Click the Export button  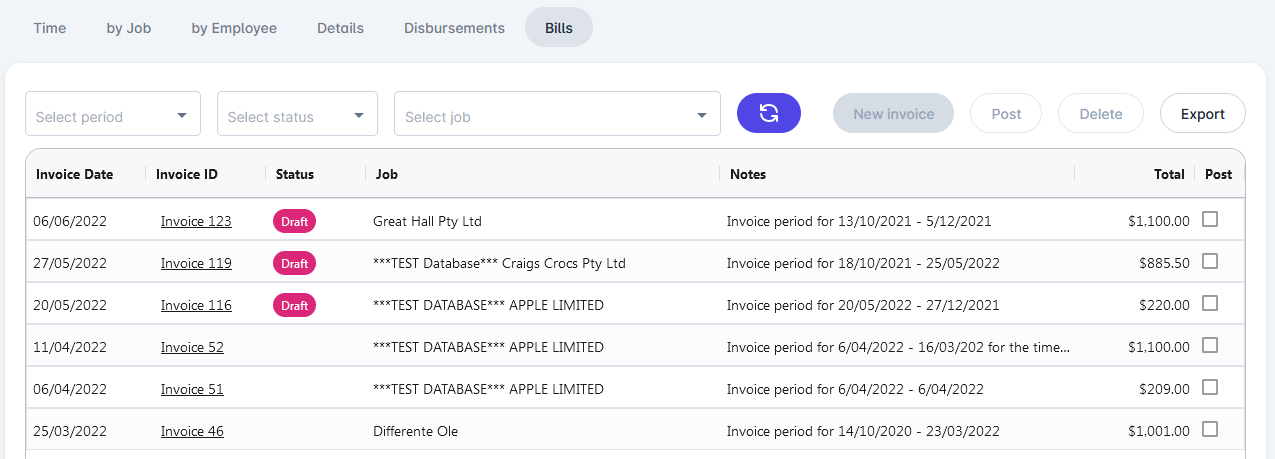point(1202,114)
